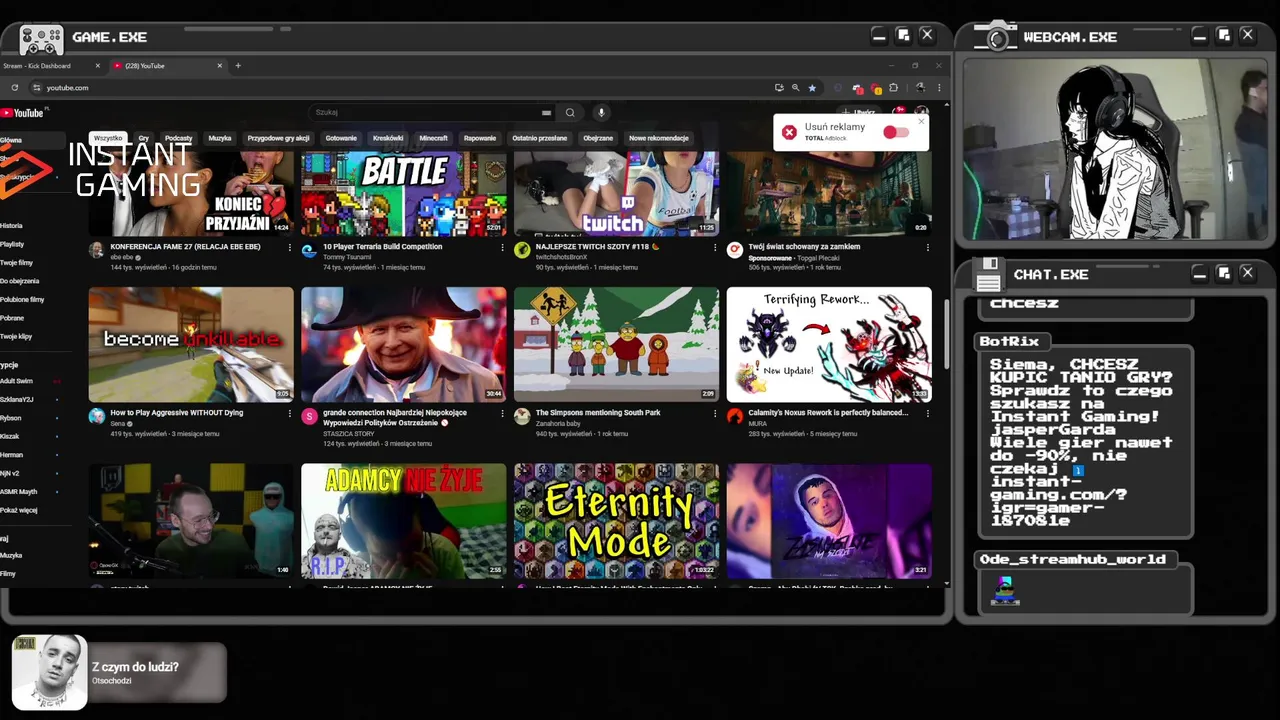
Task: Open options for the Topgal Plecaki sponsored ad
Action: pyautogui.click(x=927, y=247)
